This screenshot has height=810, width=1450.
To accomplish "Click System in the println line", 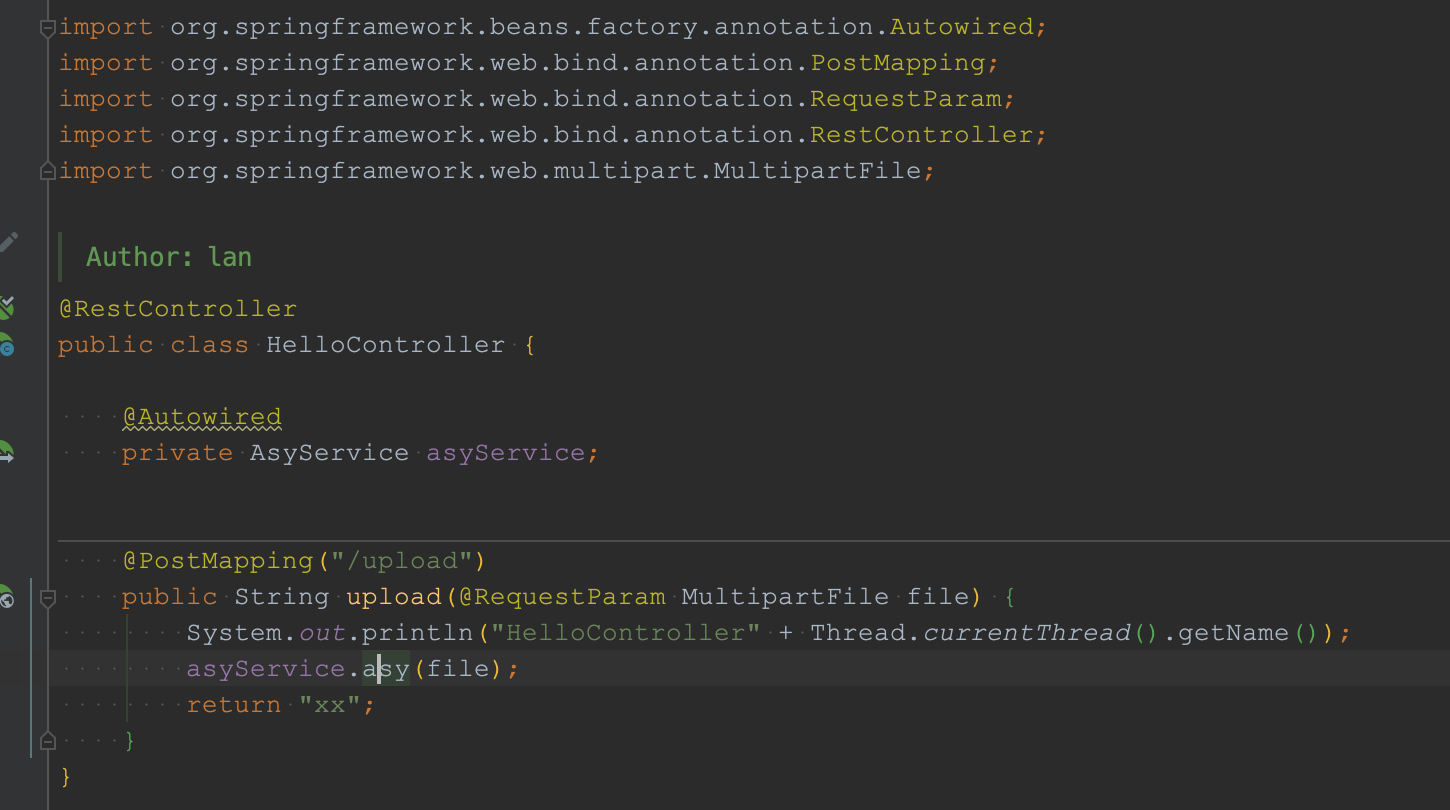I will tap(234, 633).
